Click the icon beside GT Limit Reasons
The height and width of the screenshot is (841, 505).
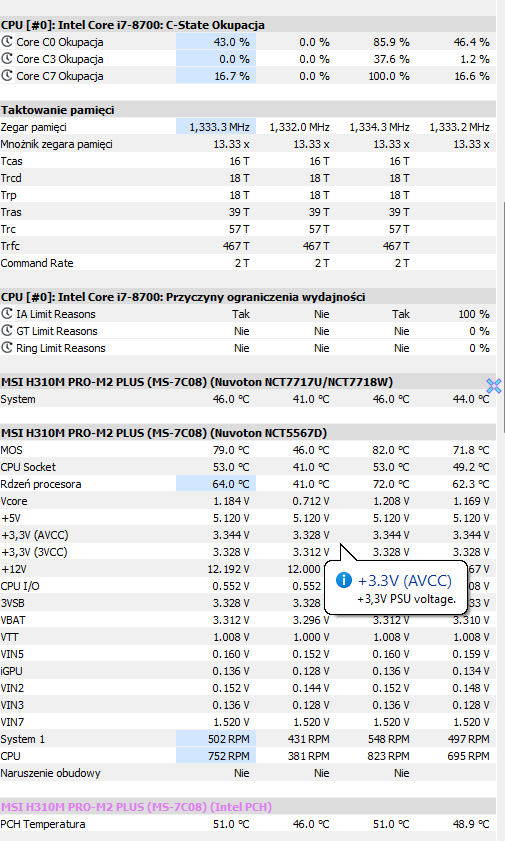(x=6, y=331)
